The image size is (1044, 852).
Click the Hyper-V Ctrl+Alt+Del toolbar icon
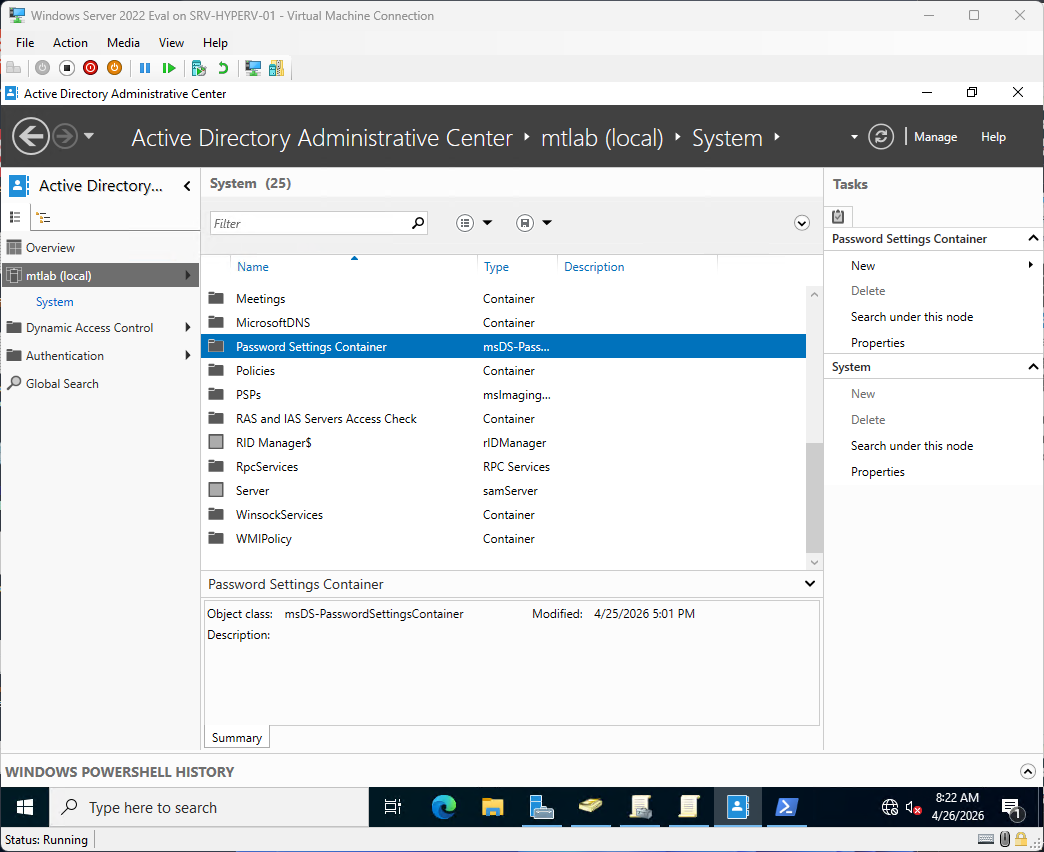(x=13, y=68)
